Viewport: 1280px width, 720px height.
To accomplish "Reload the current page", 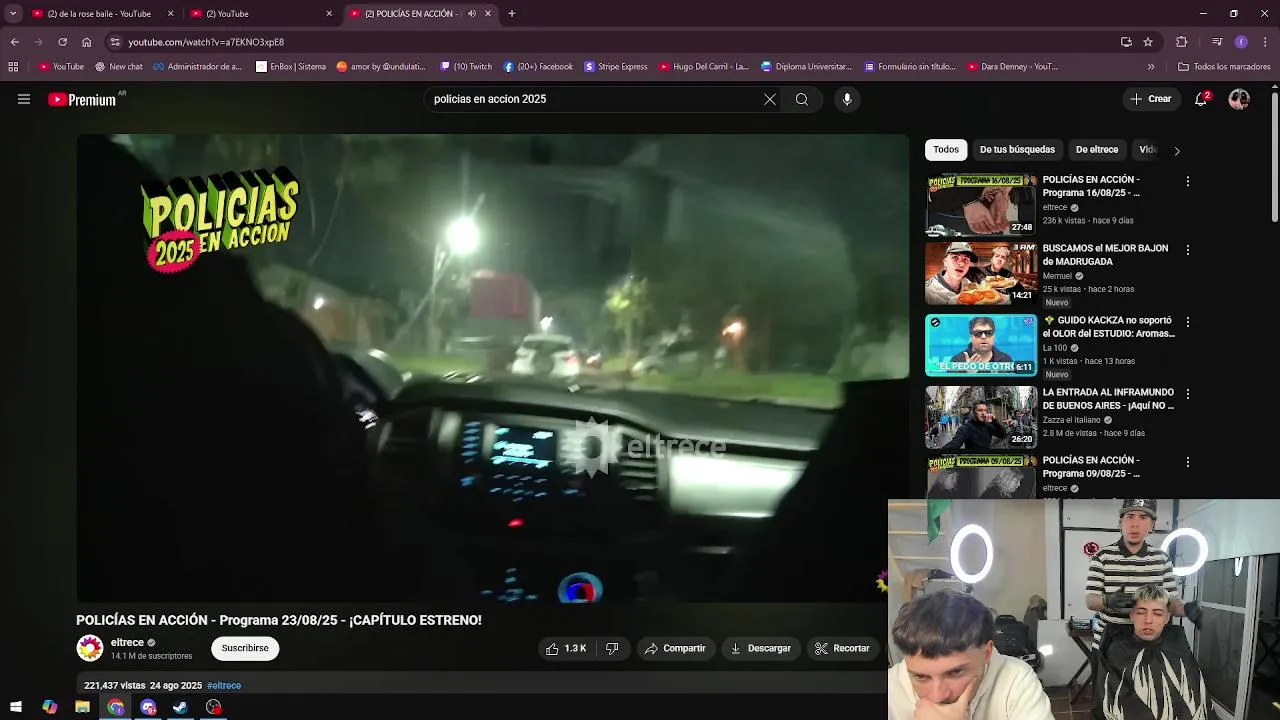I will (x=62, y=42).
